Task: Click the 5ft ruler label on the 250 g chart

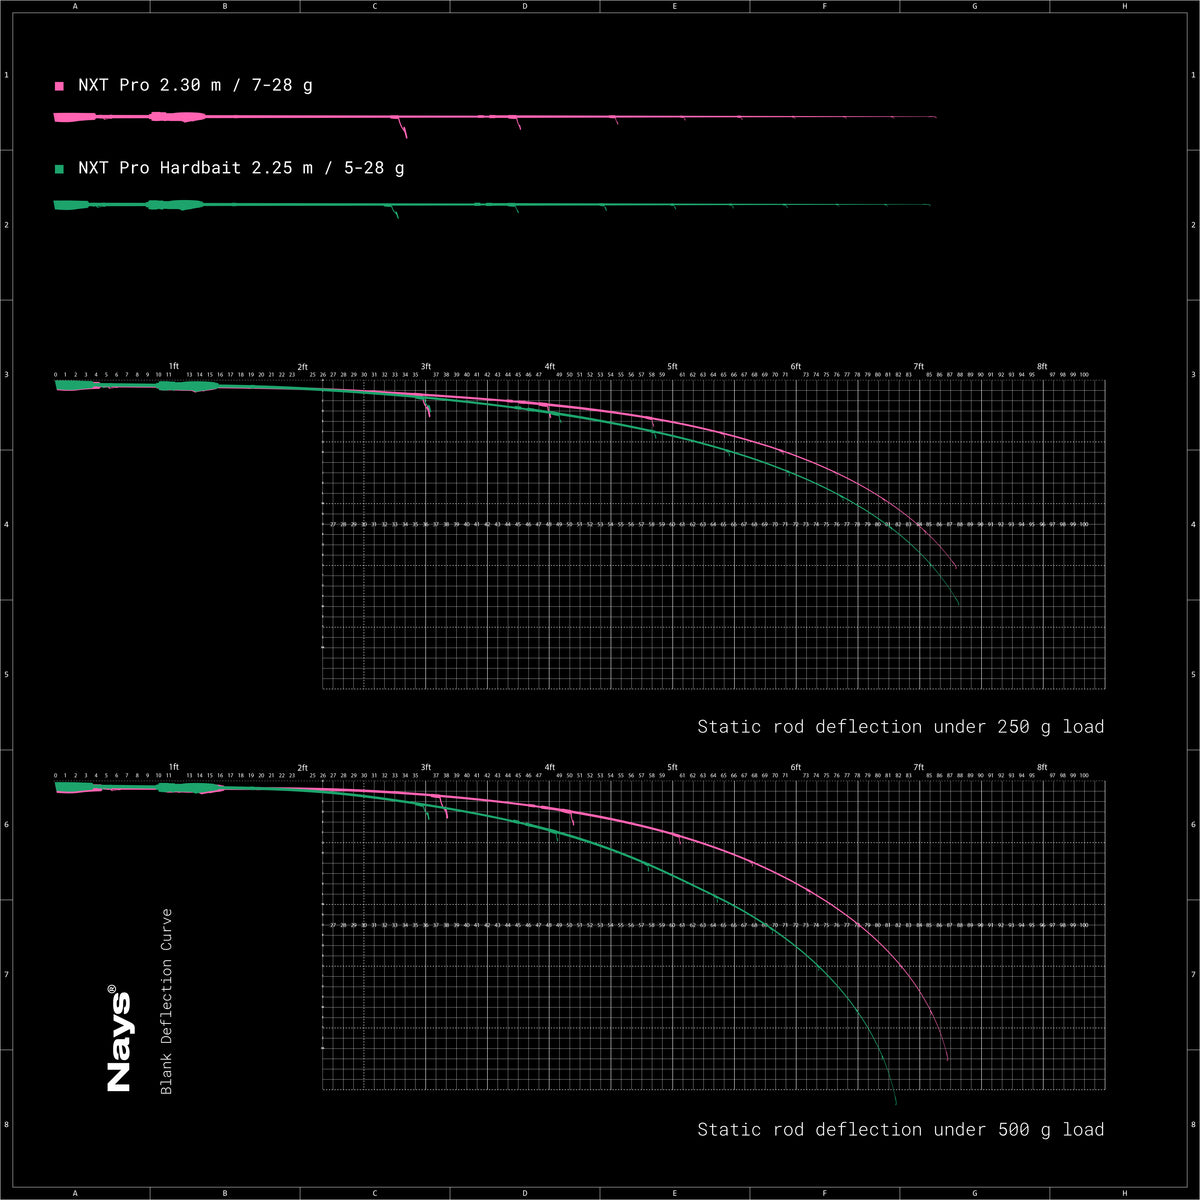Action: pos(673,367)
